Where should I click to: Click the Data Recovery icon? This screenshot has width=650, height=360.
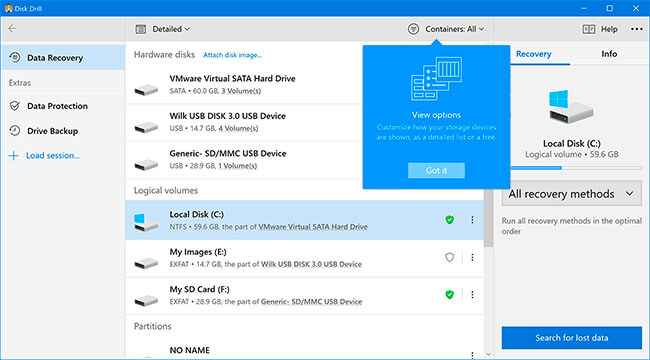[x=15, y=57]
